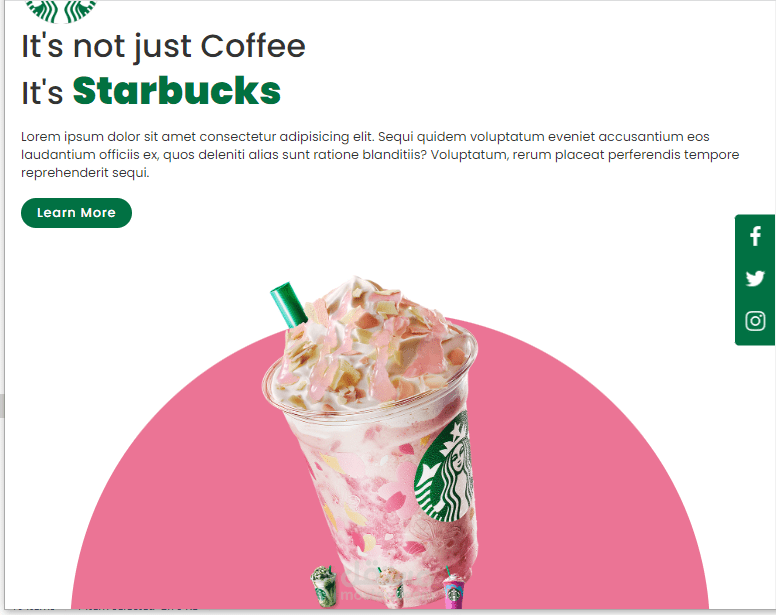Open the Twitter bird icon link
This screenshot has height=615, width=776.
pos(755,279)
